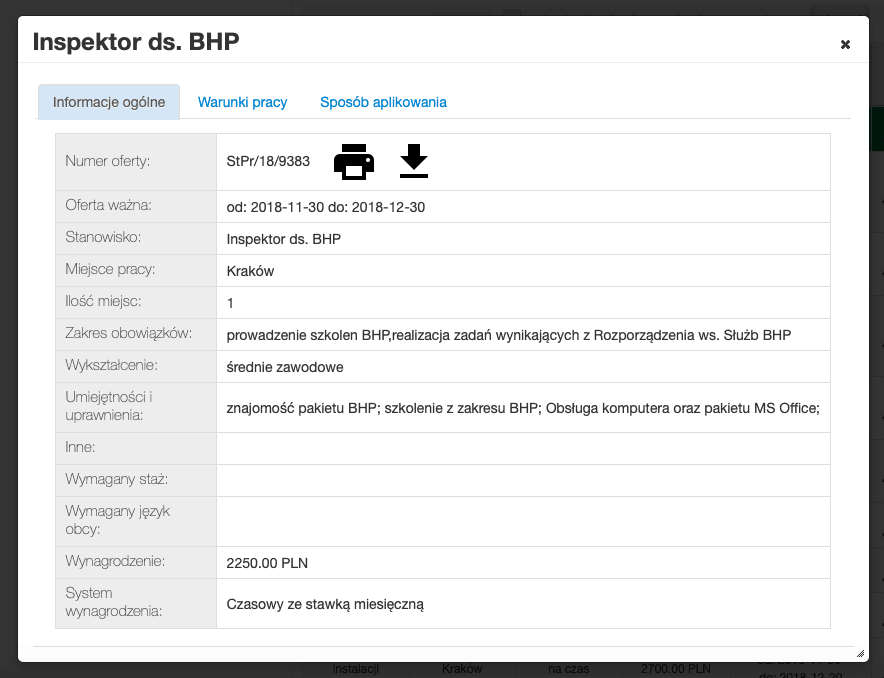
Task: Select the Informacje ogólne tab
Action: (x=109, y=102)
